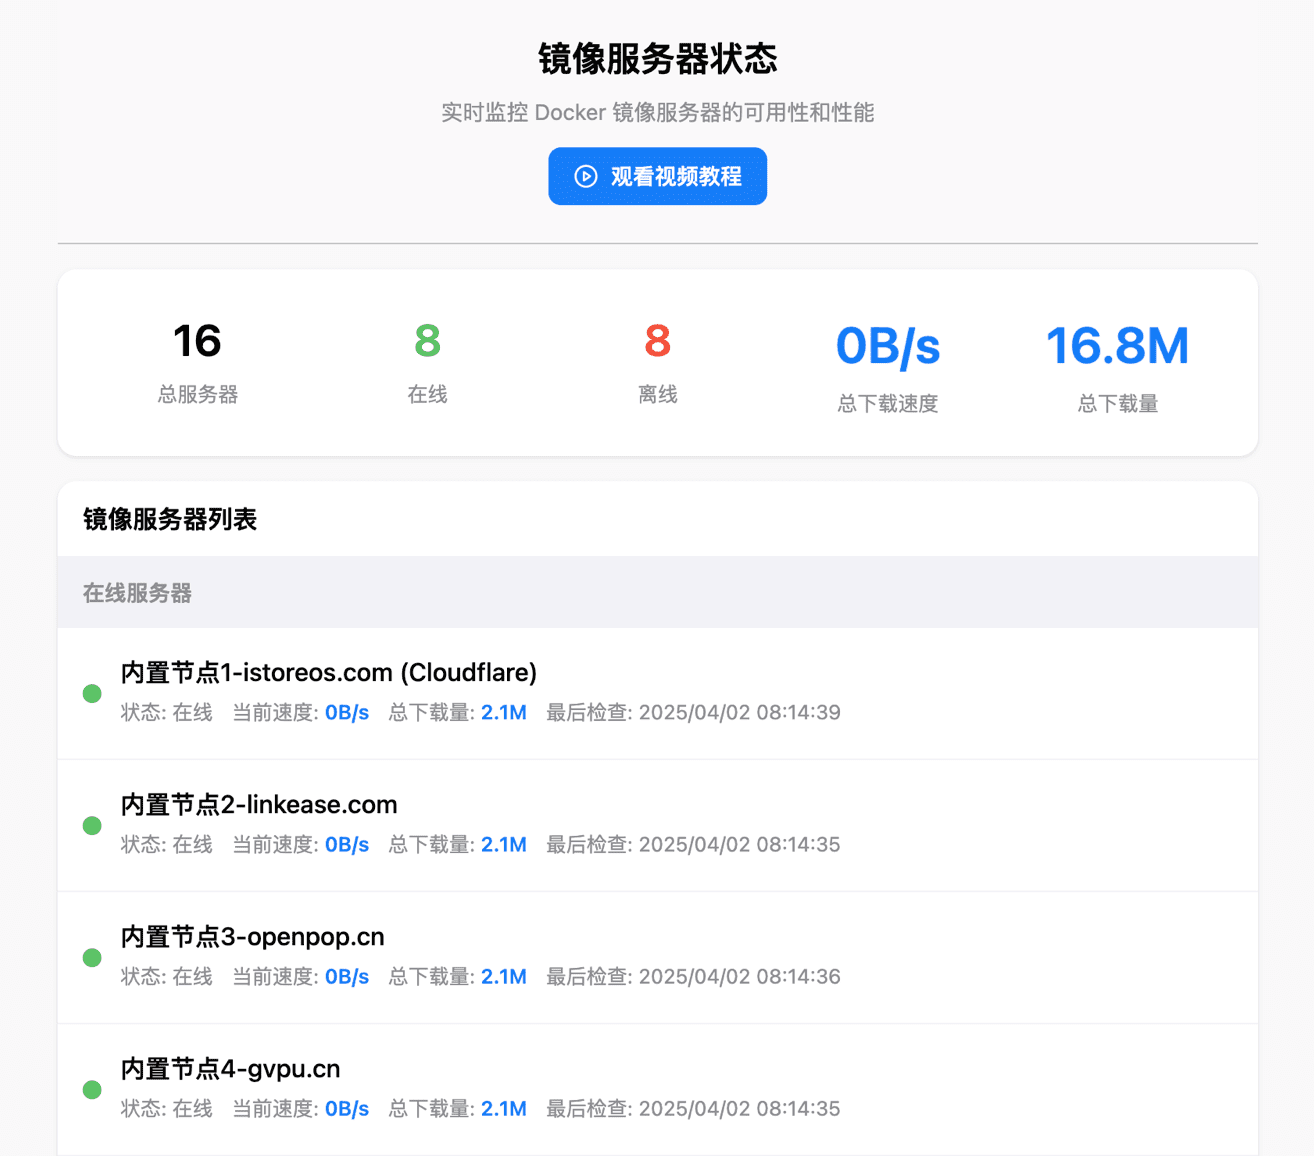Open the 内置节点4-gvpu.cn server entry

coord(230,1069)
